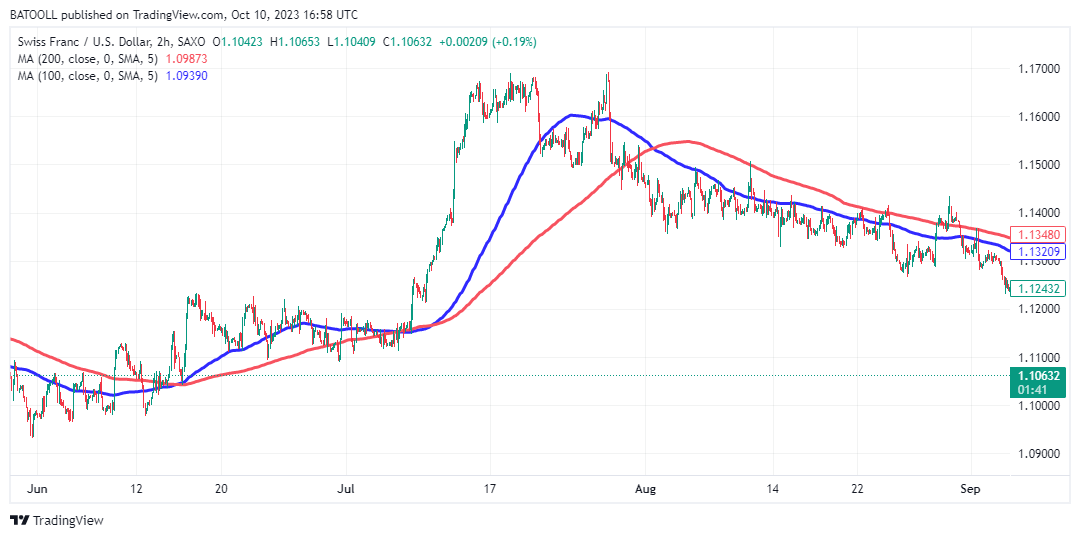
Task: Click the 17 date label on time axis
Action: click(x=489, y=490)
